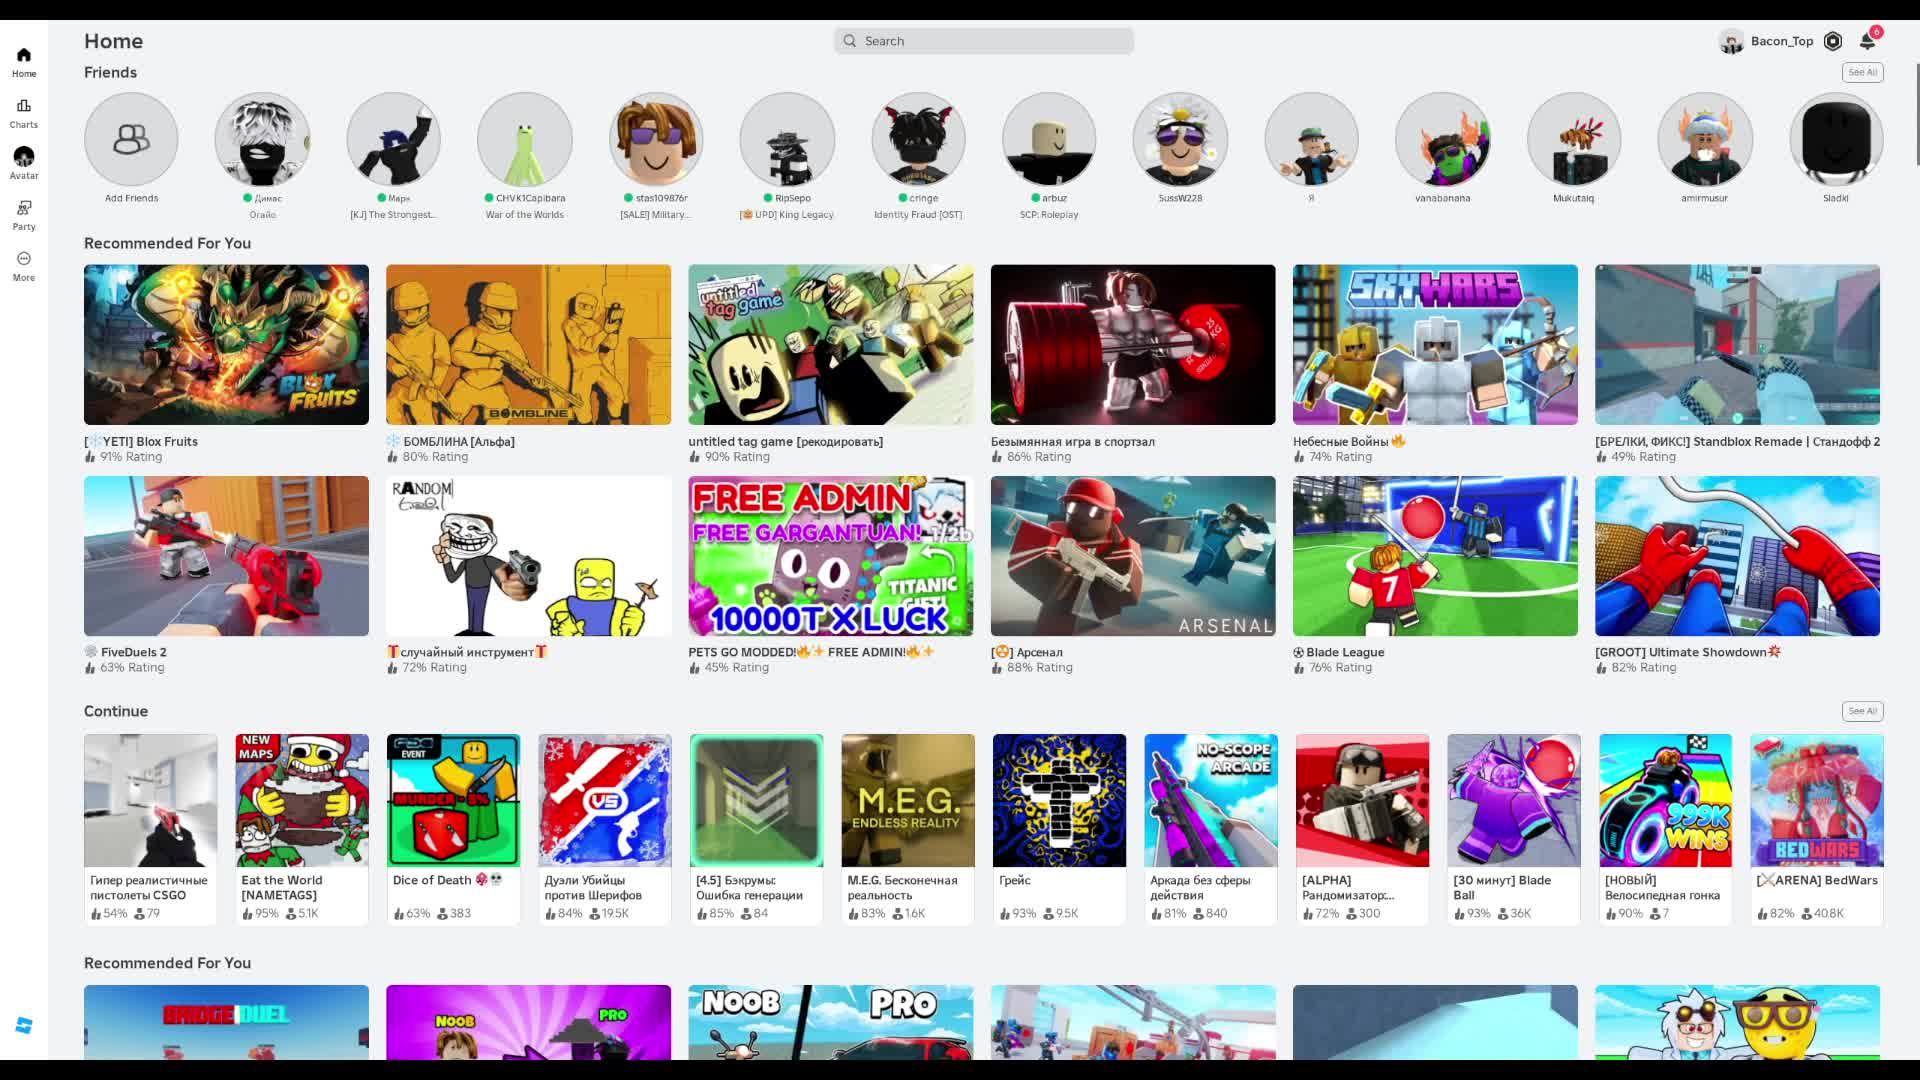Screen dimensions: 1920x1080
Task: Click the Robux icon in header
Action: pyautogui.click(x=1833, y=41)
